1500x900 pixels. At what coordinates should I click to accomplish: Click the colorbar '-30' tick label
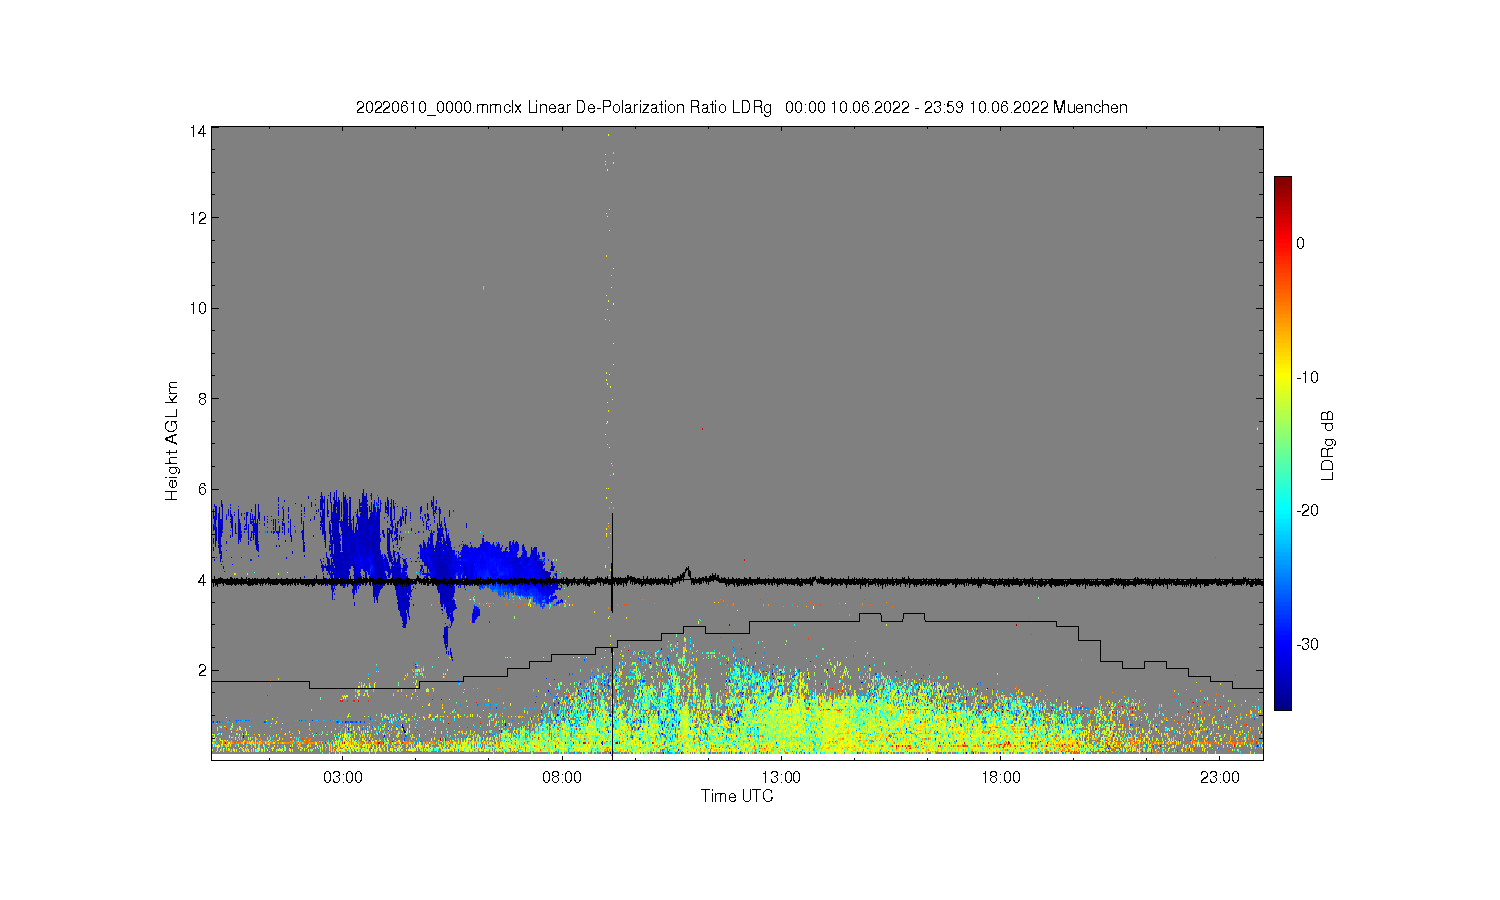pos(1307,644)
